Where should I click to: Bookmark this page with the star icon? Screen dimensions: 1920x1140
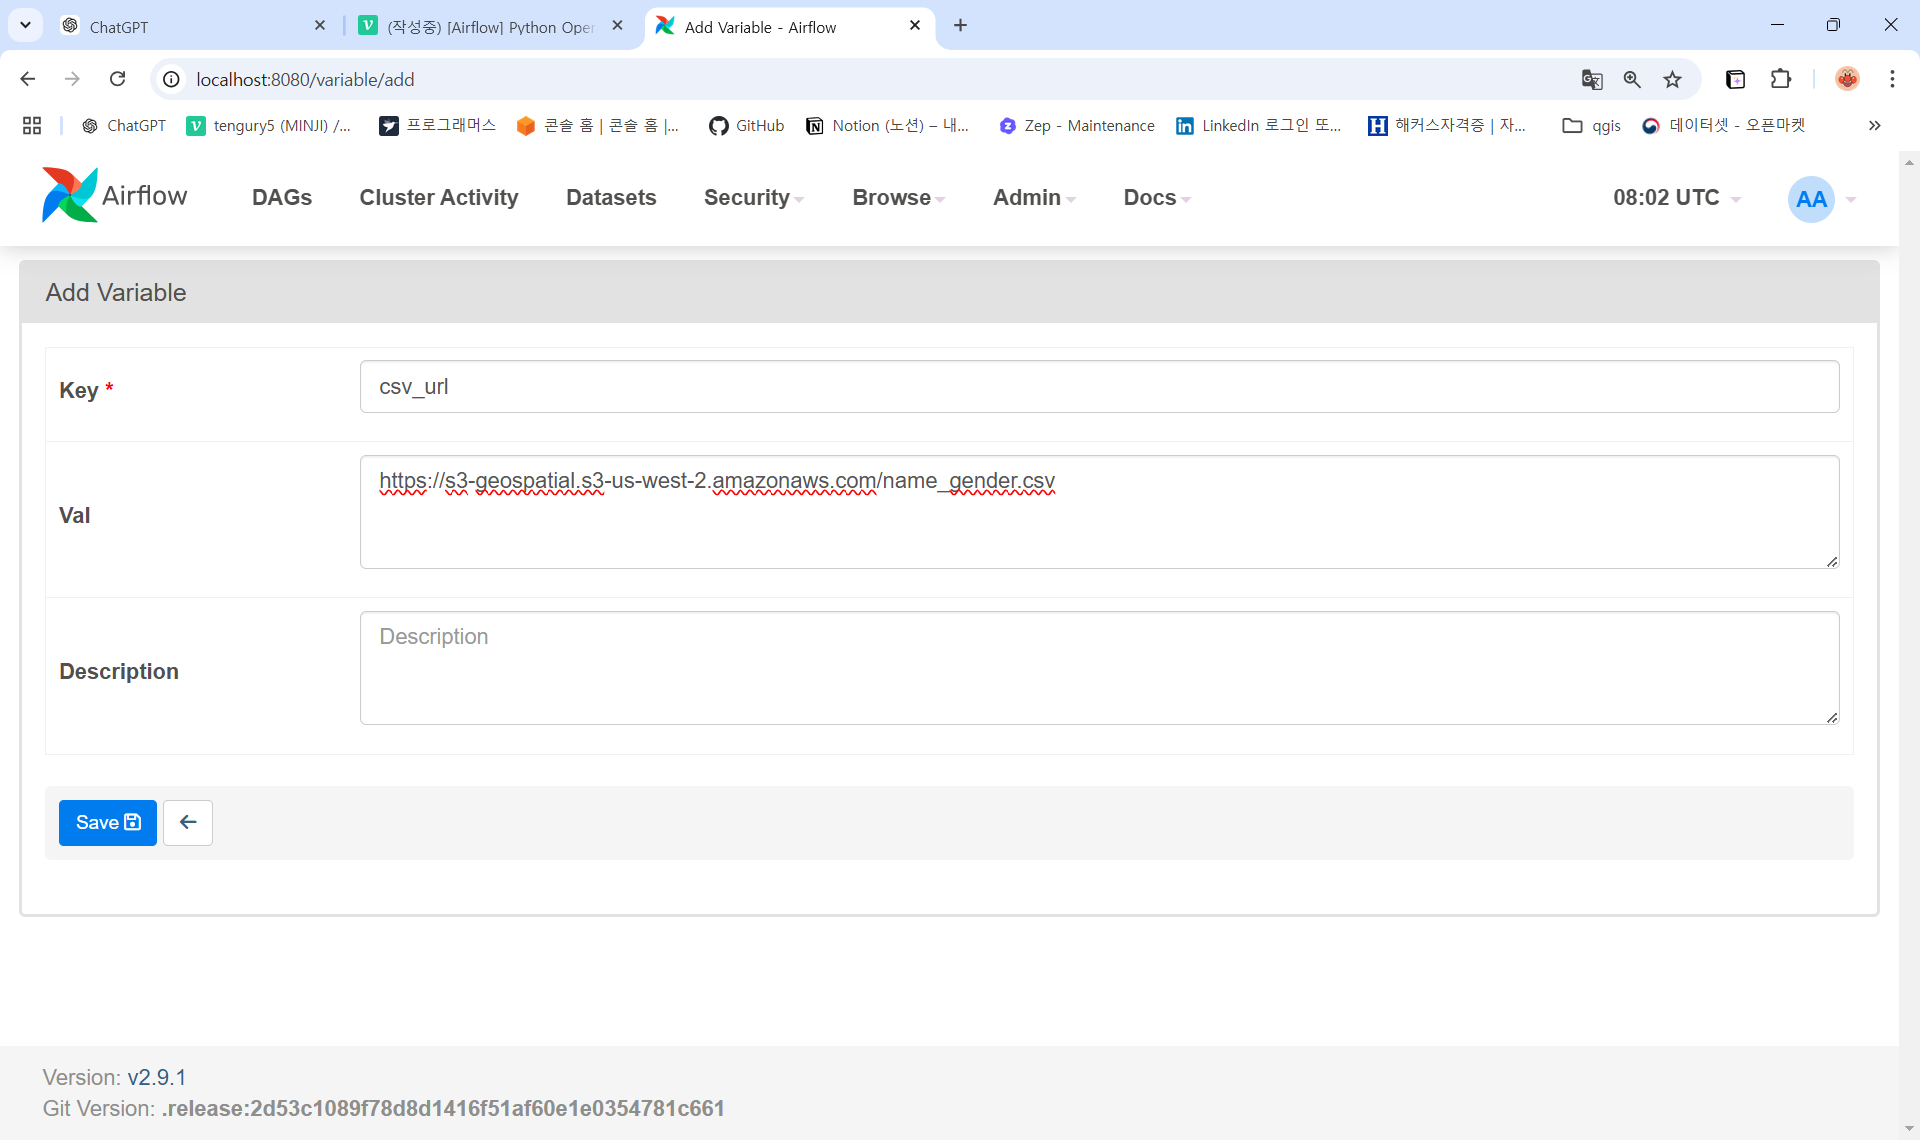(1672, 79)
